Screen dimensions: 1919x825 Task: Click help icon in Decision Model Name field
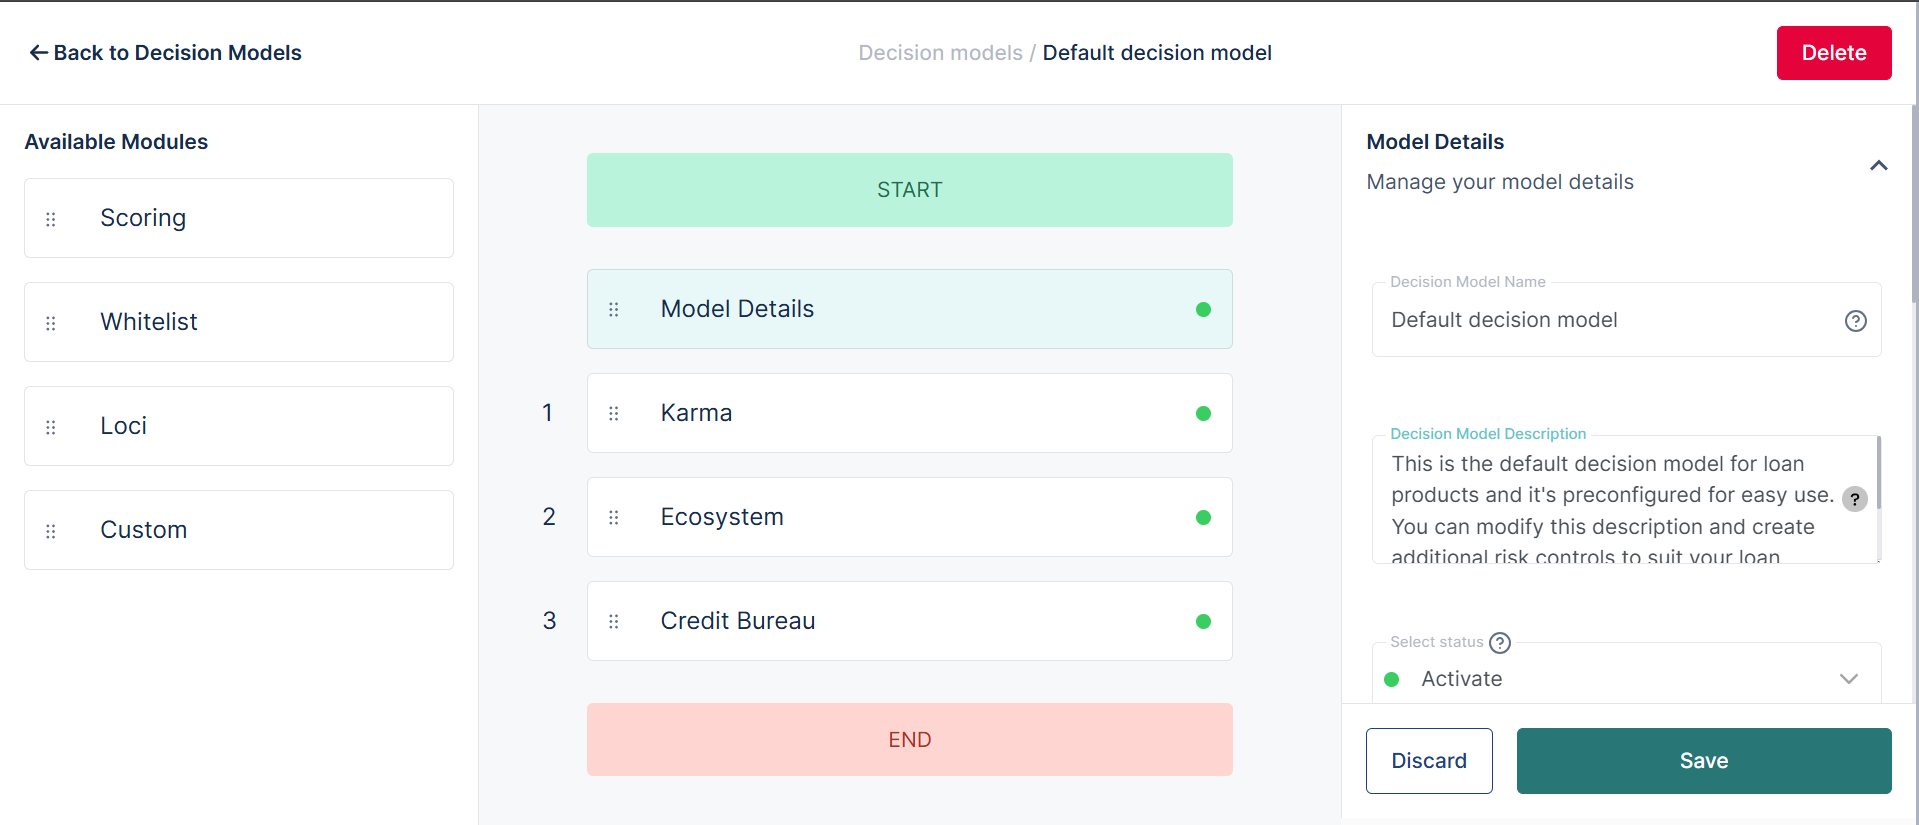(x=1855, y=321)
